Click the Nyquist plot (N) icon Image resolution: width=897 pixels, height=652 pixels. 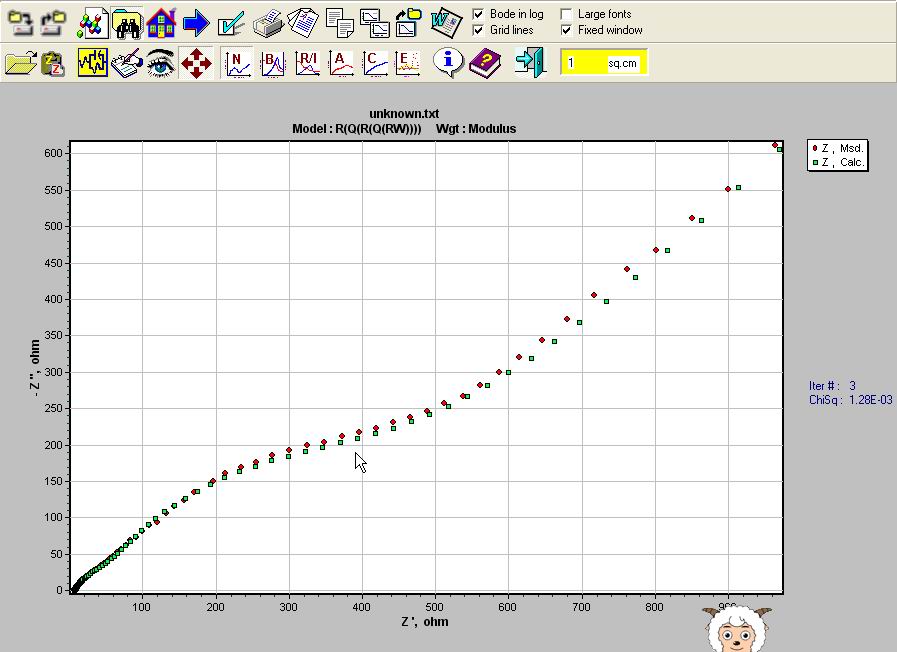pyautogui.click(x=237, y=63)
